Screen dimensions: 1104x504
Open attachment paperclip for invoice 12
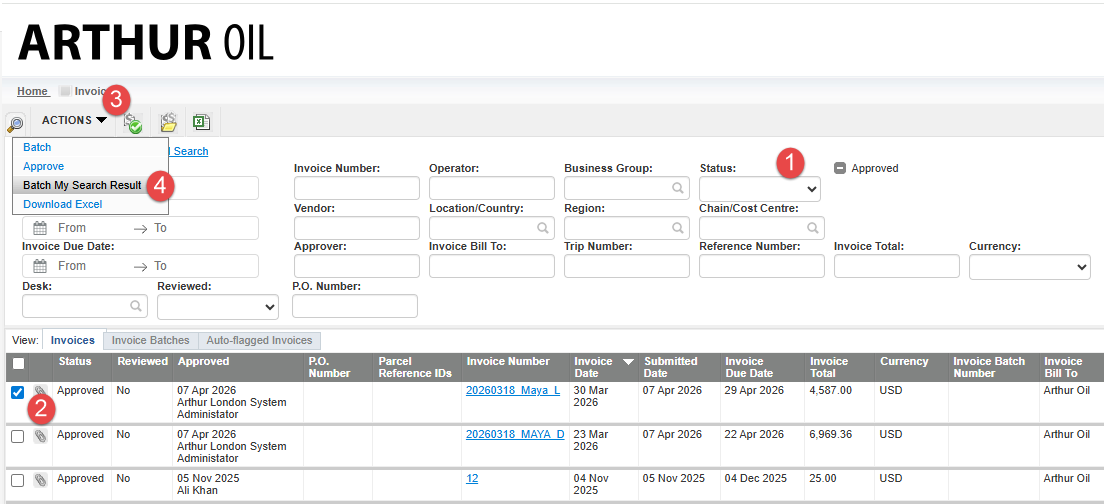point(41,480)
